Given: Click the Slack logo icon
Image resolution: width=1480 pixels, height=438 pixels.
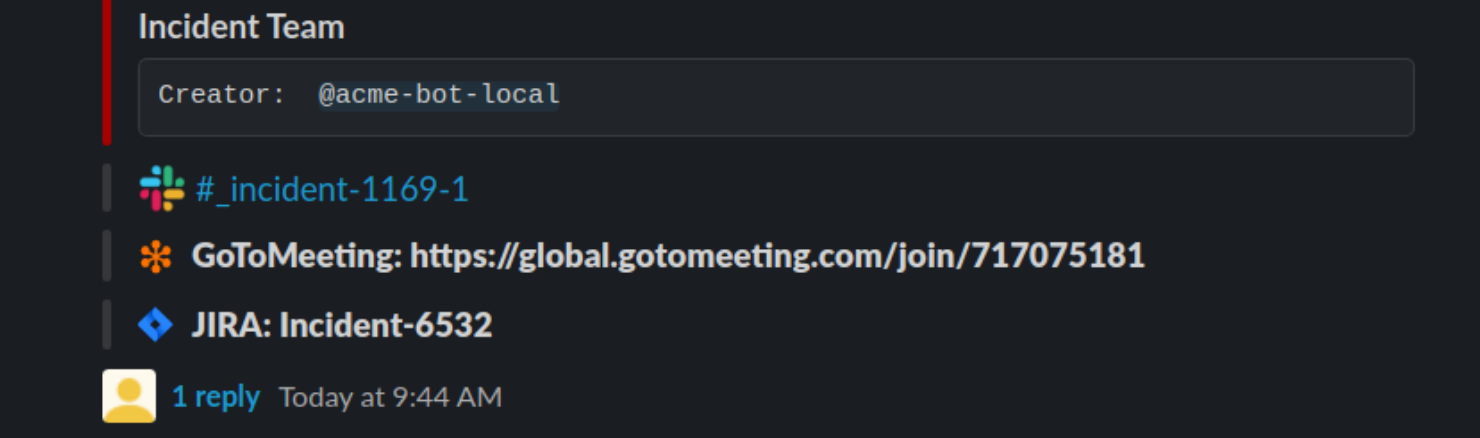Looking at the screenshot, I should click(x=162, y=188).
